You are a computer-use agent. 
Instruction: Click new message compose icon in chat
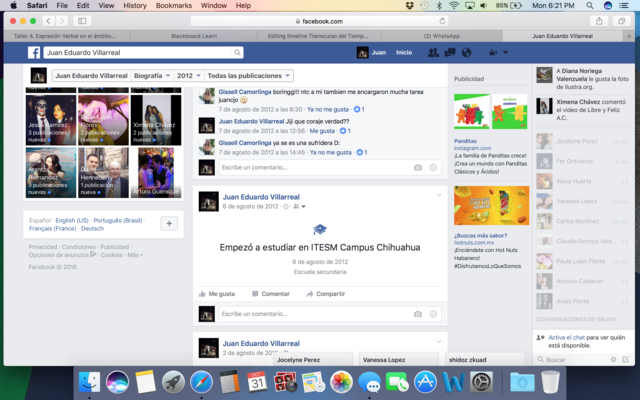[625, 360]
